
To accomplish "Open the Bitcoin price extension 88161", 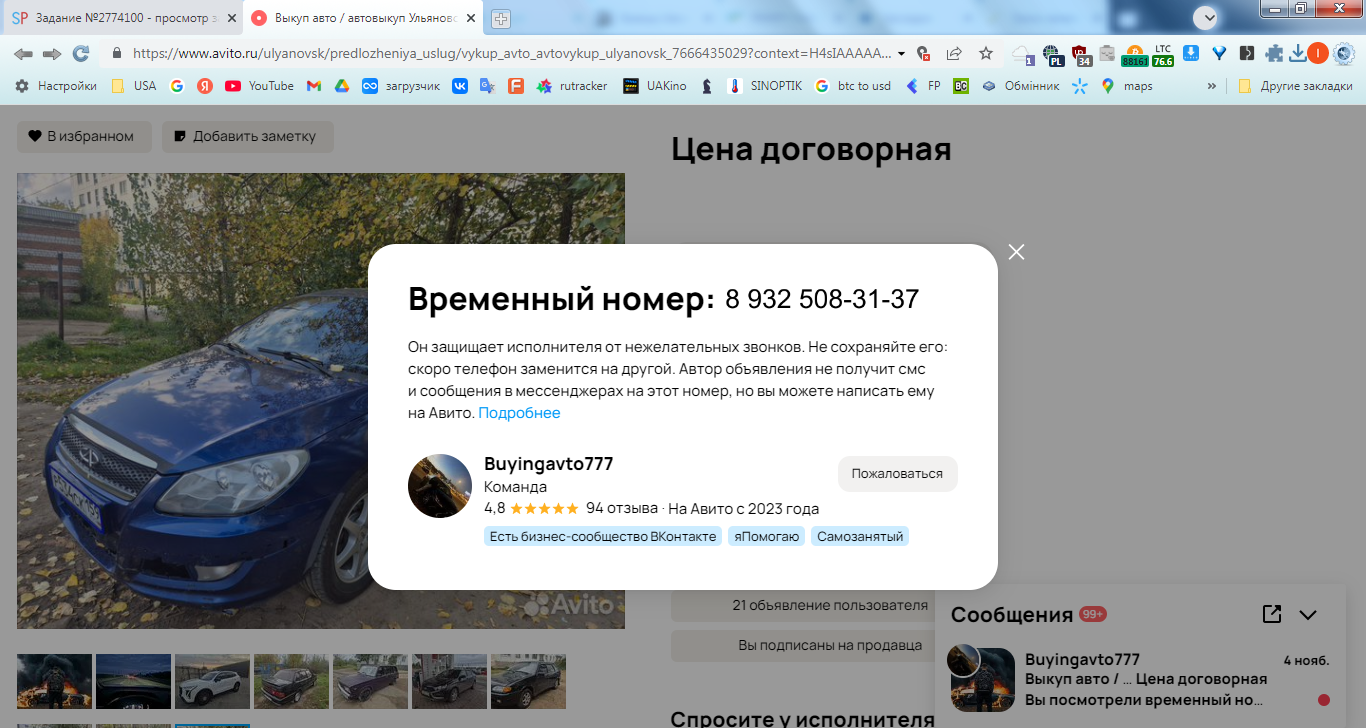I will tap(1134, 55).
